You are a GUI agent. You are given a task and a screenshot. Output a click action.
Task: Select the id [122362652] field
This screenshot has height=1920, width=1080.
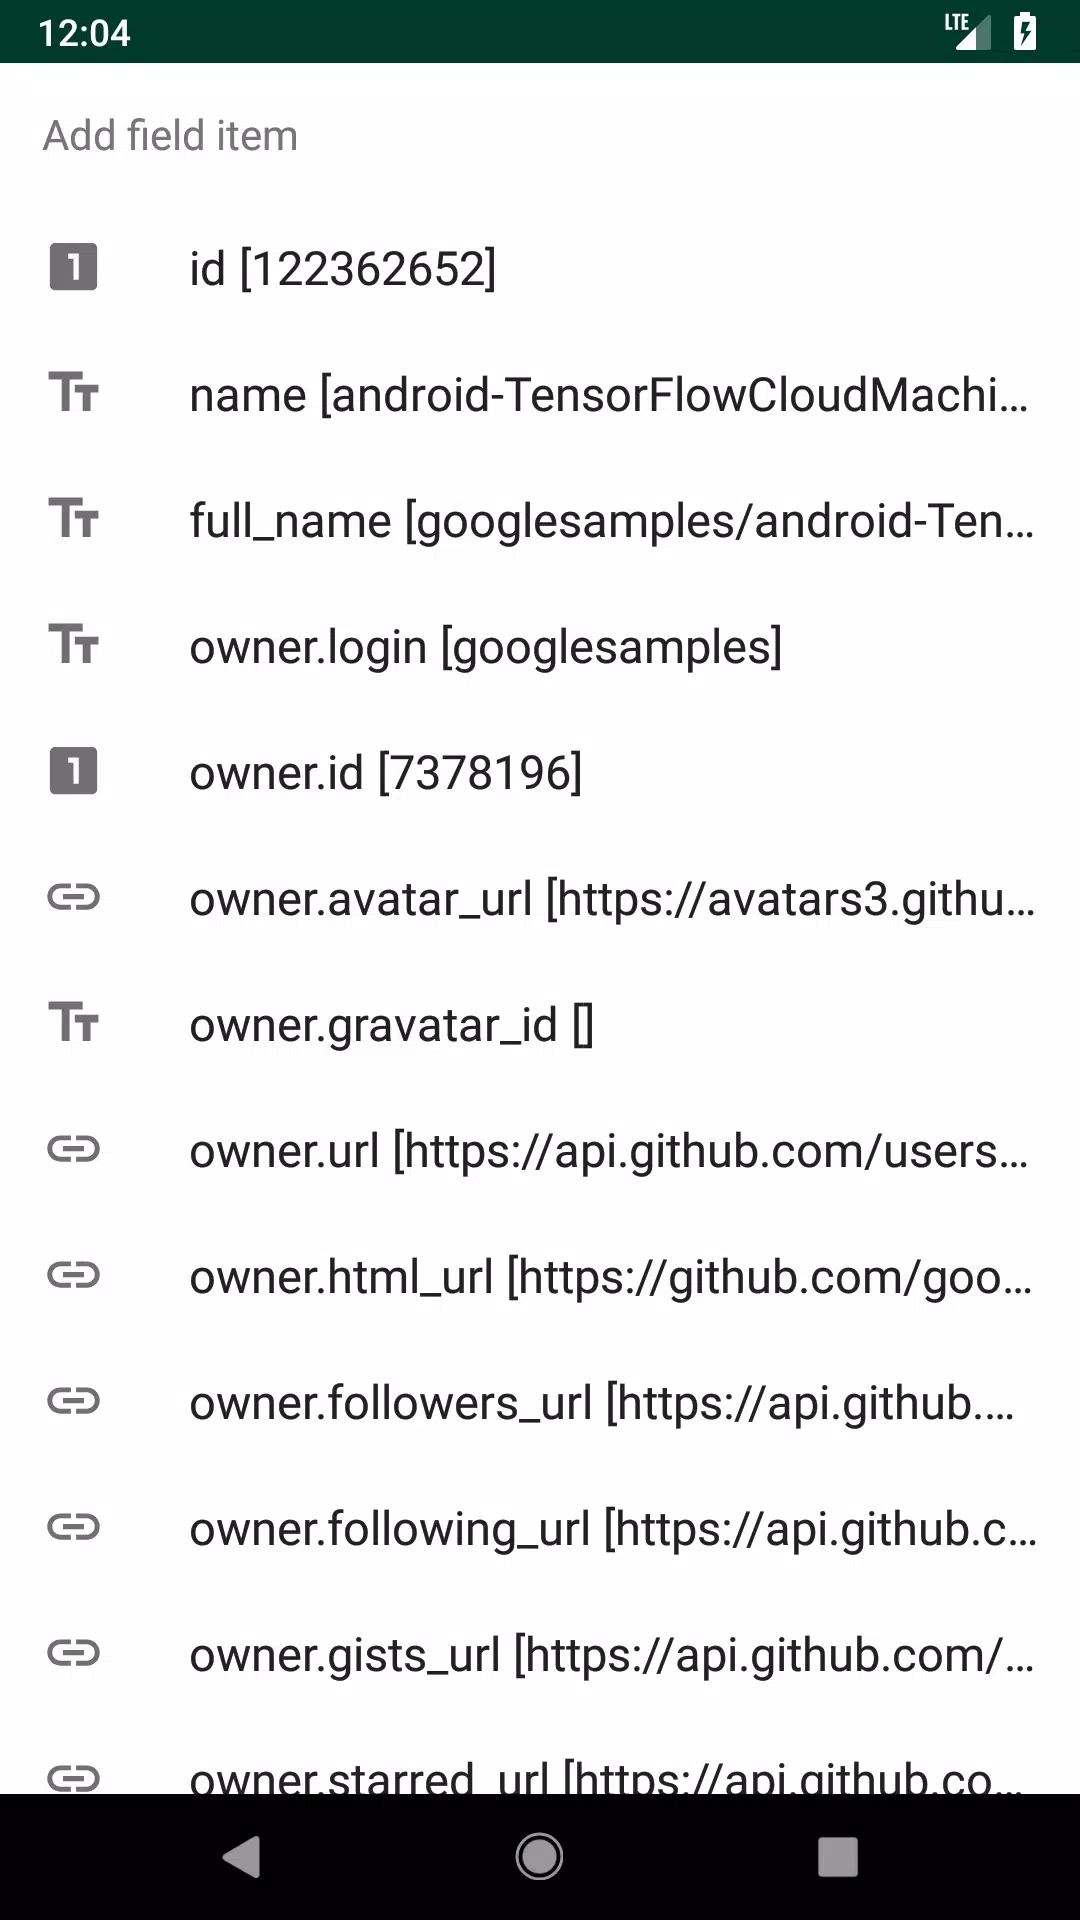click(x=540, y=268)
